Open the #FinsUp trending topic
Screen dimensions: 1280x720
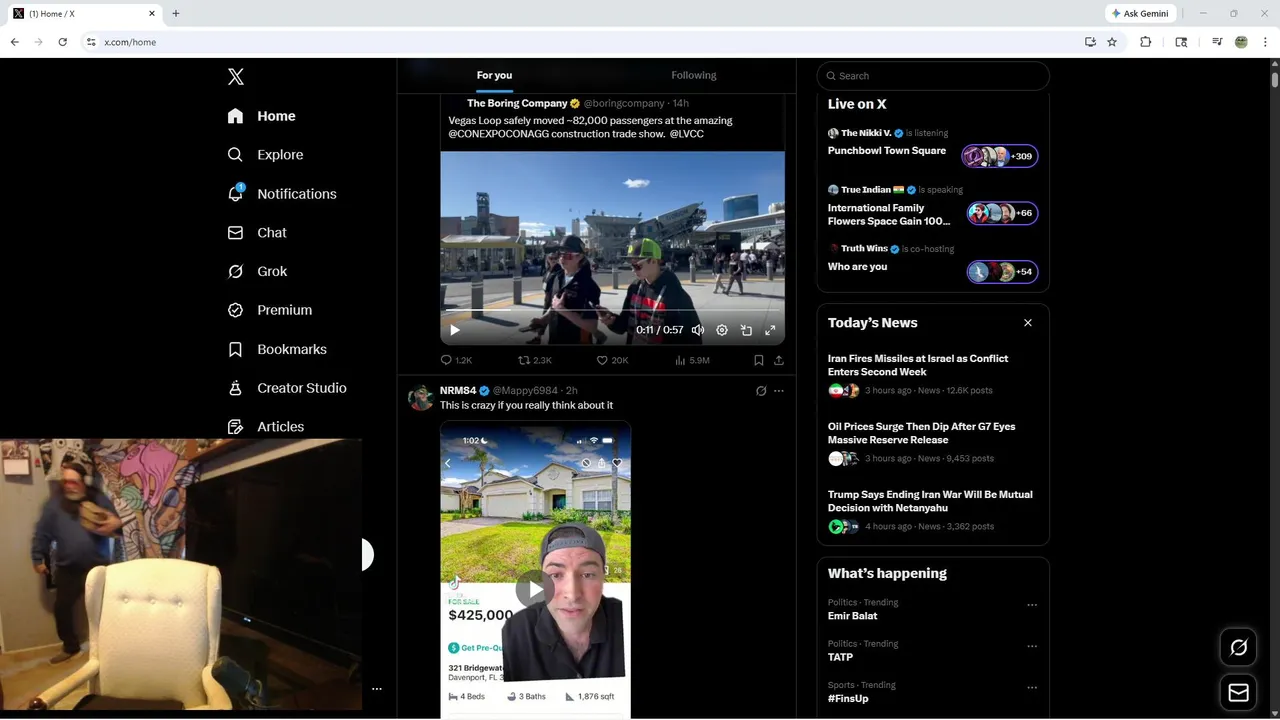tap(848, 698)
